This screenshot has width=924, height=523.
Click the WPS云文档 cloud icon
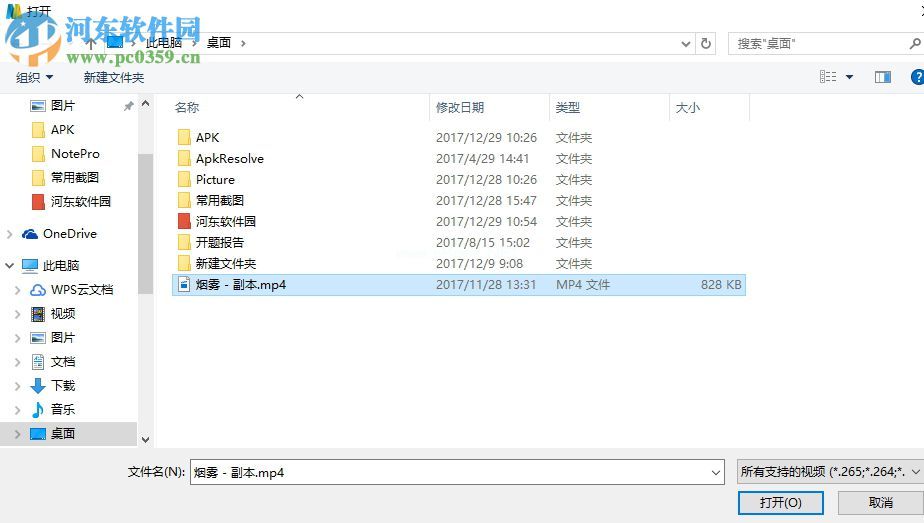pyautogui.click(x=38, y=290)
